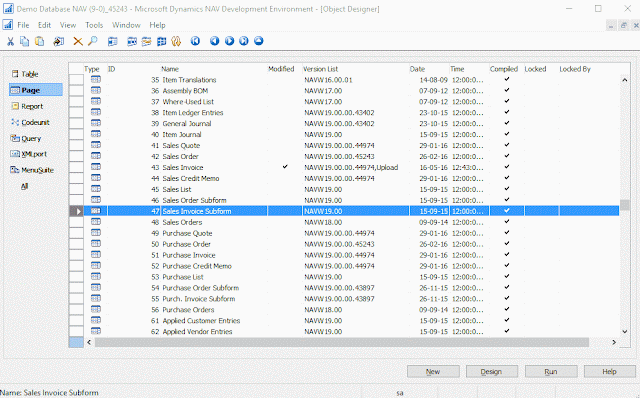This screenshot has width=640, height=398.
Task: Click the Help button at bottom right
Action: pos(610,371)
